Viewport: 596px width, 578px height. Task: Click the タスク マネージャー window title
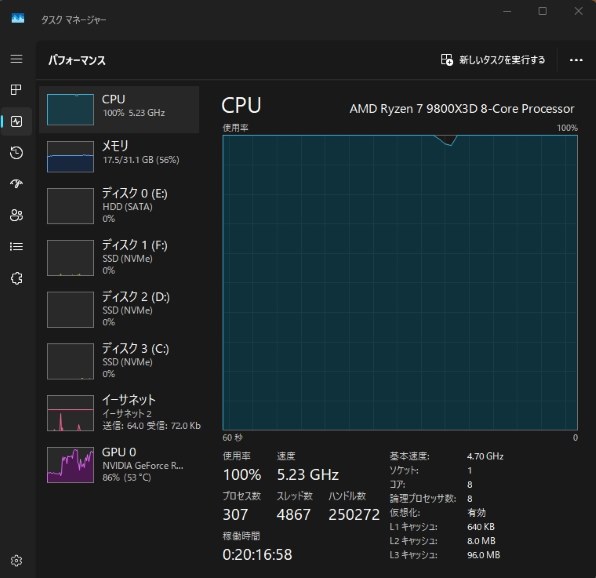coord(74,20)
